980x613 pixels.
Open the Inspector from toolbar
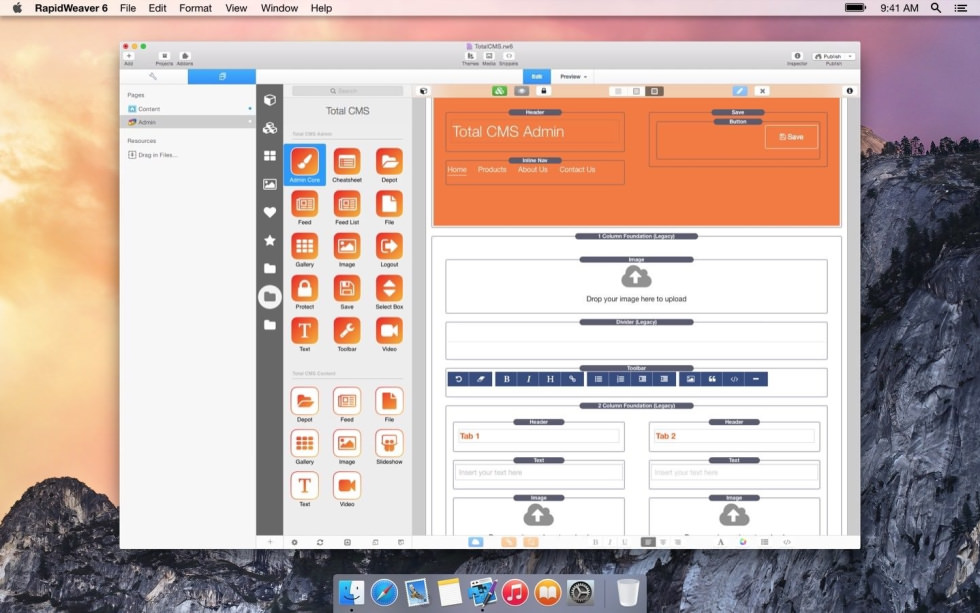coord(797,58)
